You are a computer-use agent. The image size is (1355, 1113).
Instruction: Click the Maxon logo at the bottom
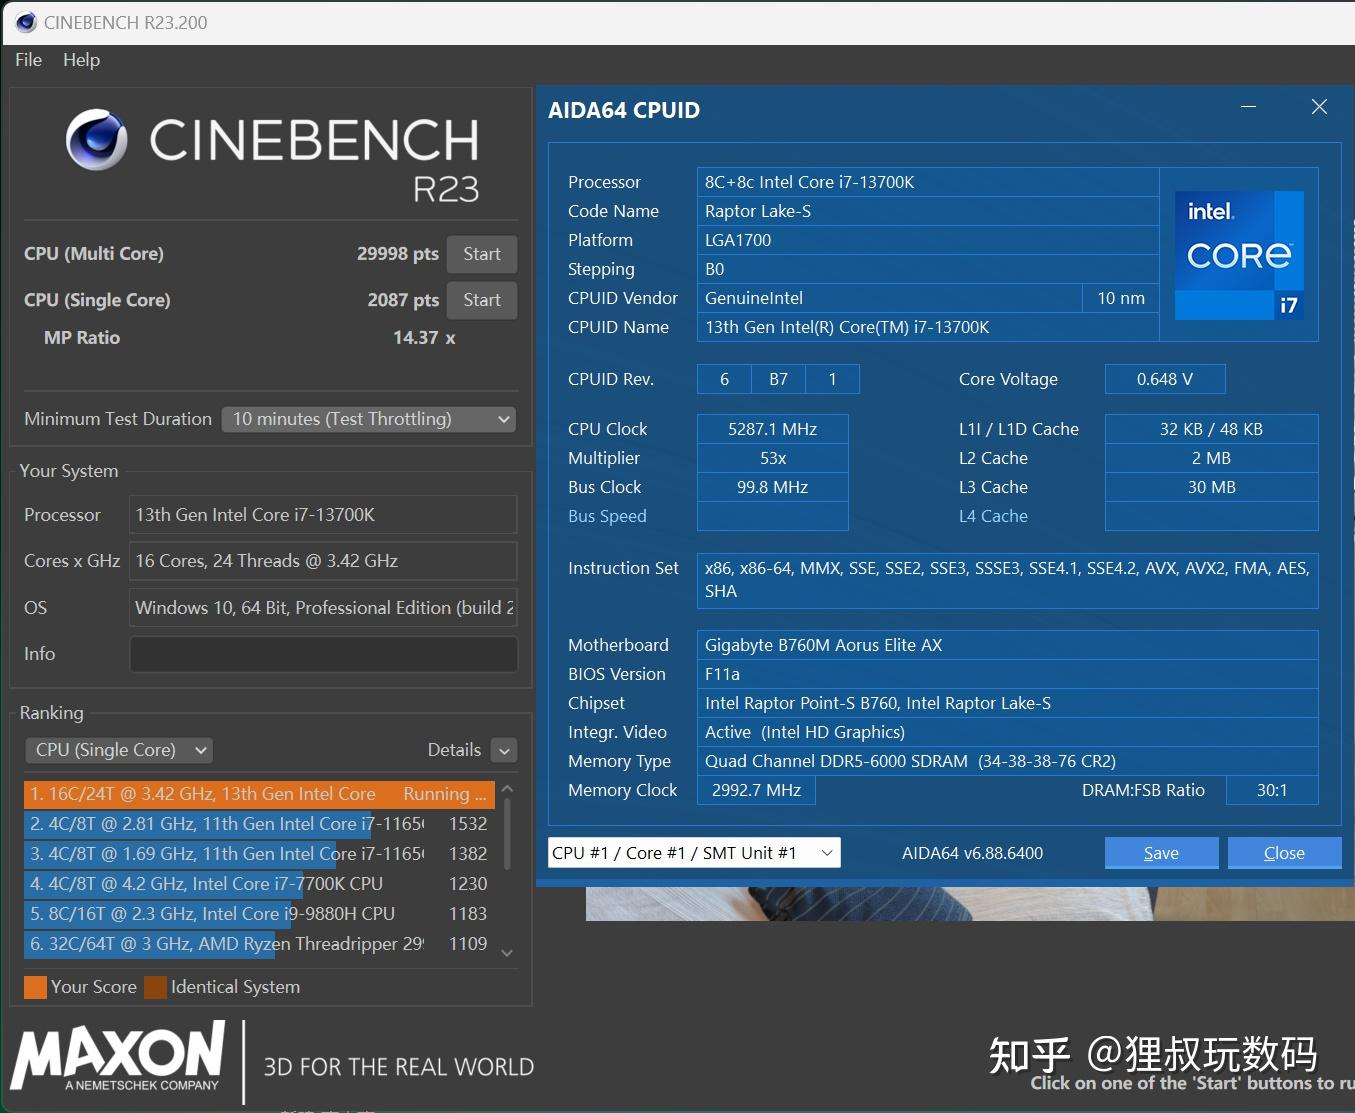coord(119,1056)
